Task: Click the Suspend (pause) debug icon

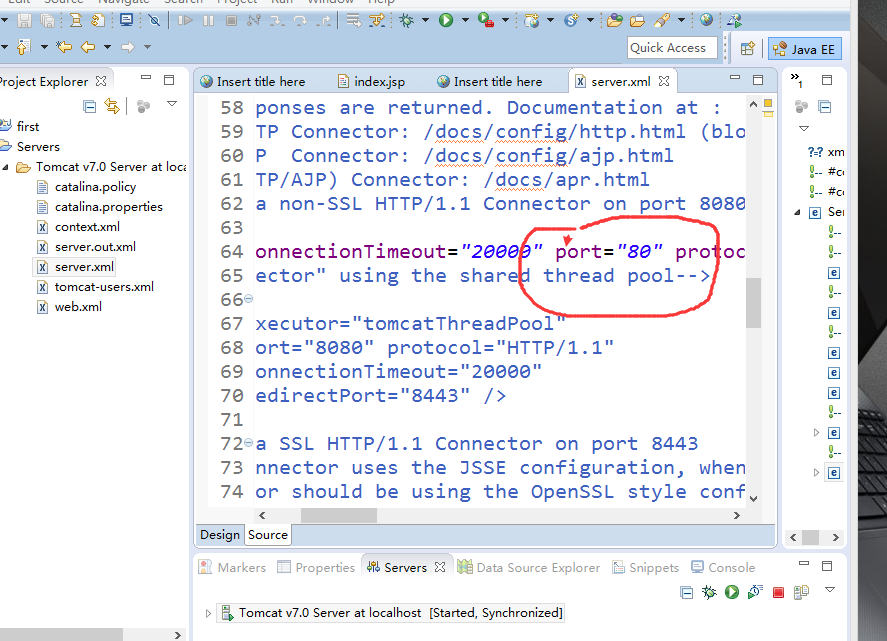Action: pyautogui.click(x=209, y=21)
